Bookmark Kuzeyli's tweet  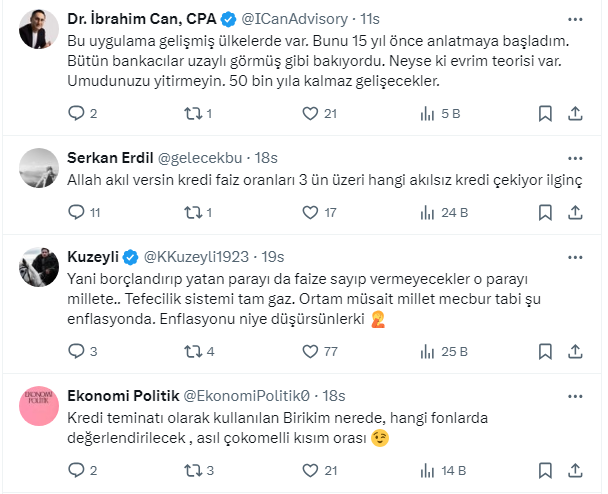pyautogui.click(x=545, y=351)
